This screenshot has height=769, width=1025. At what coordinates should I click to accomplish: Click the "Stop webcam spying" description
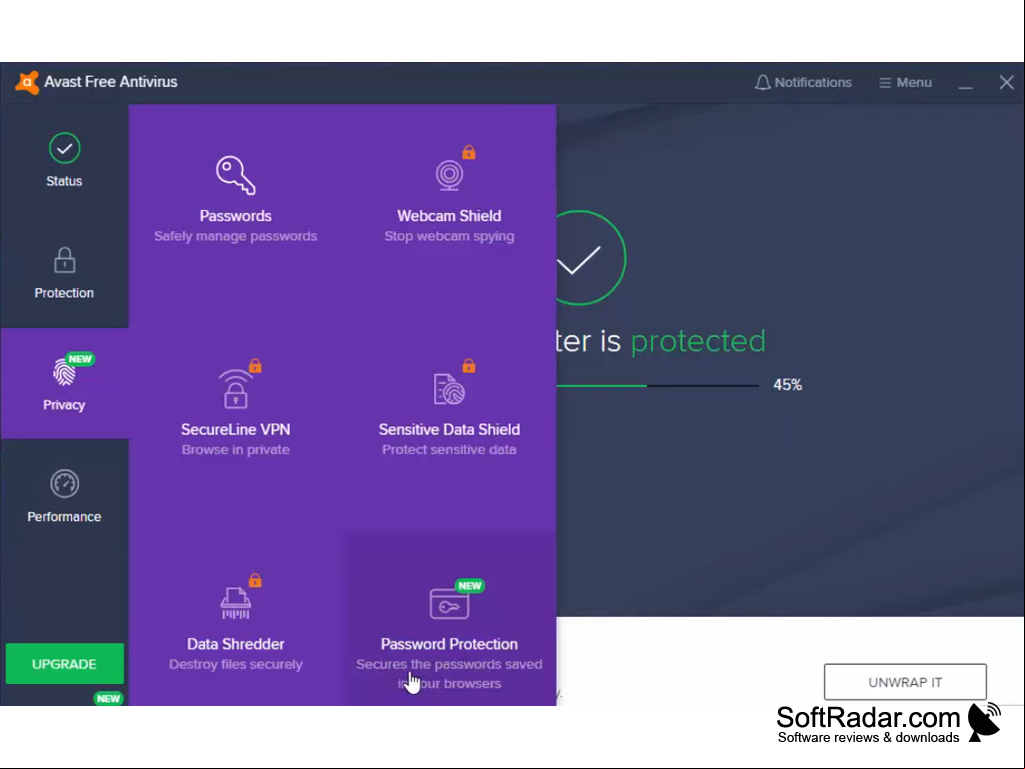tap(449, 236)
